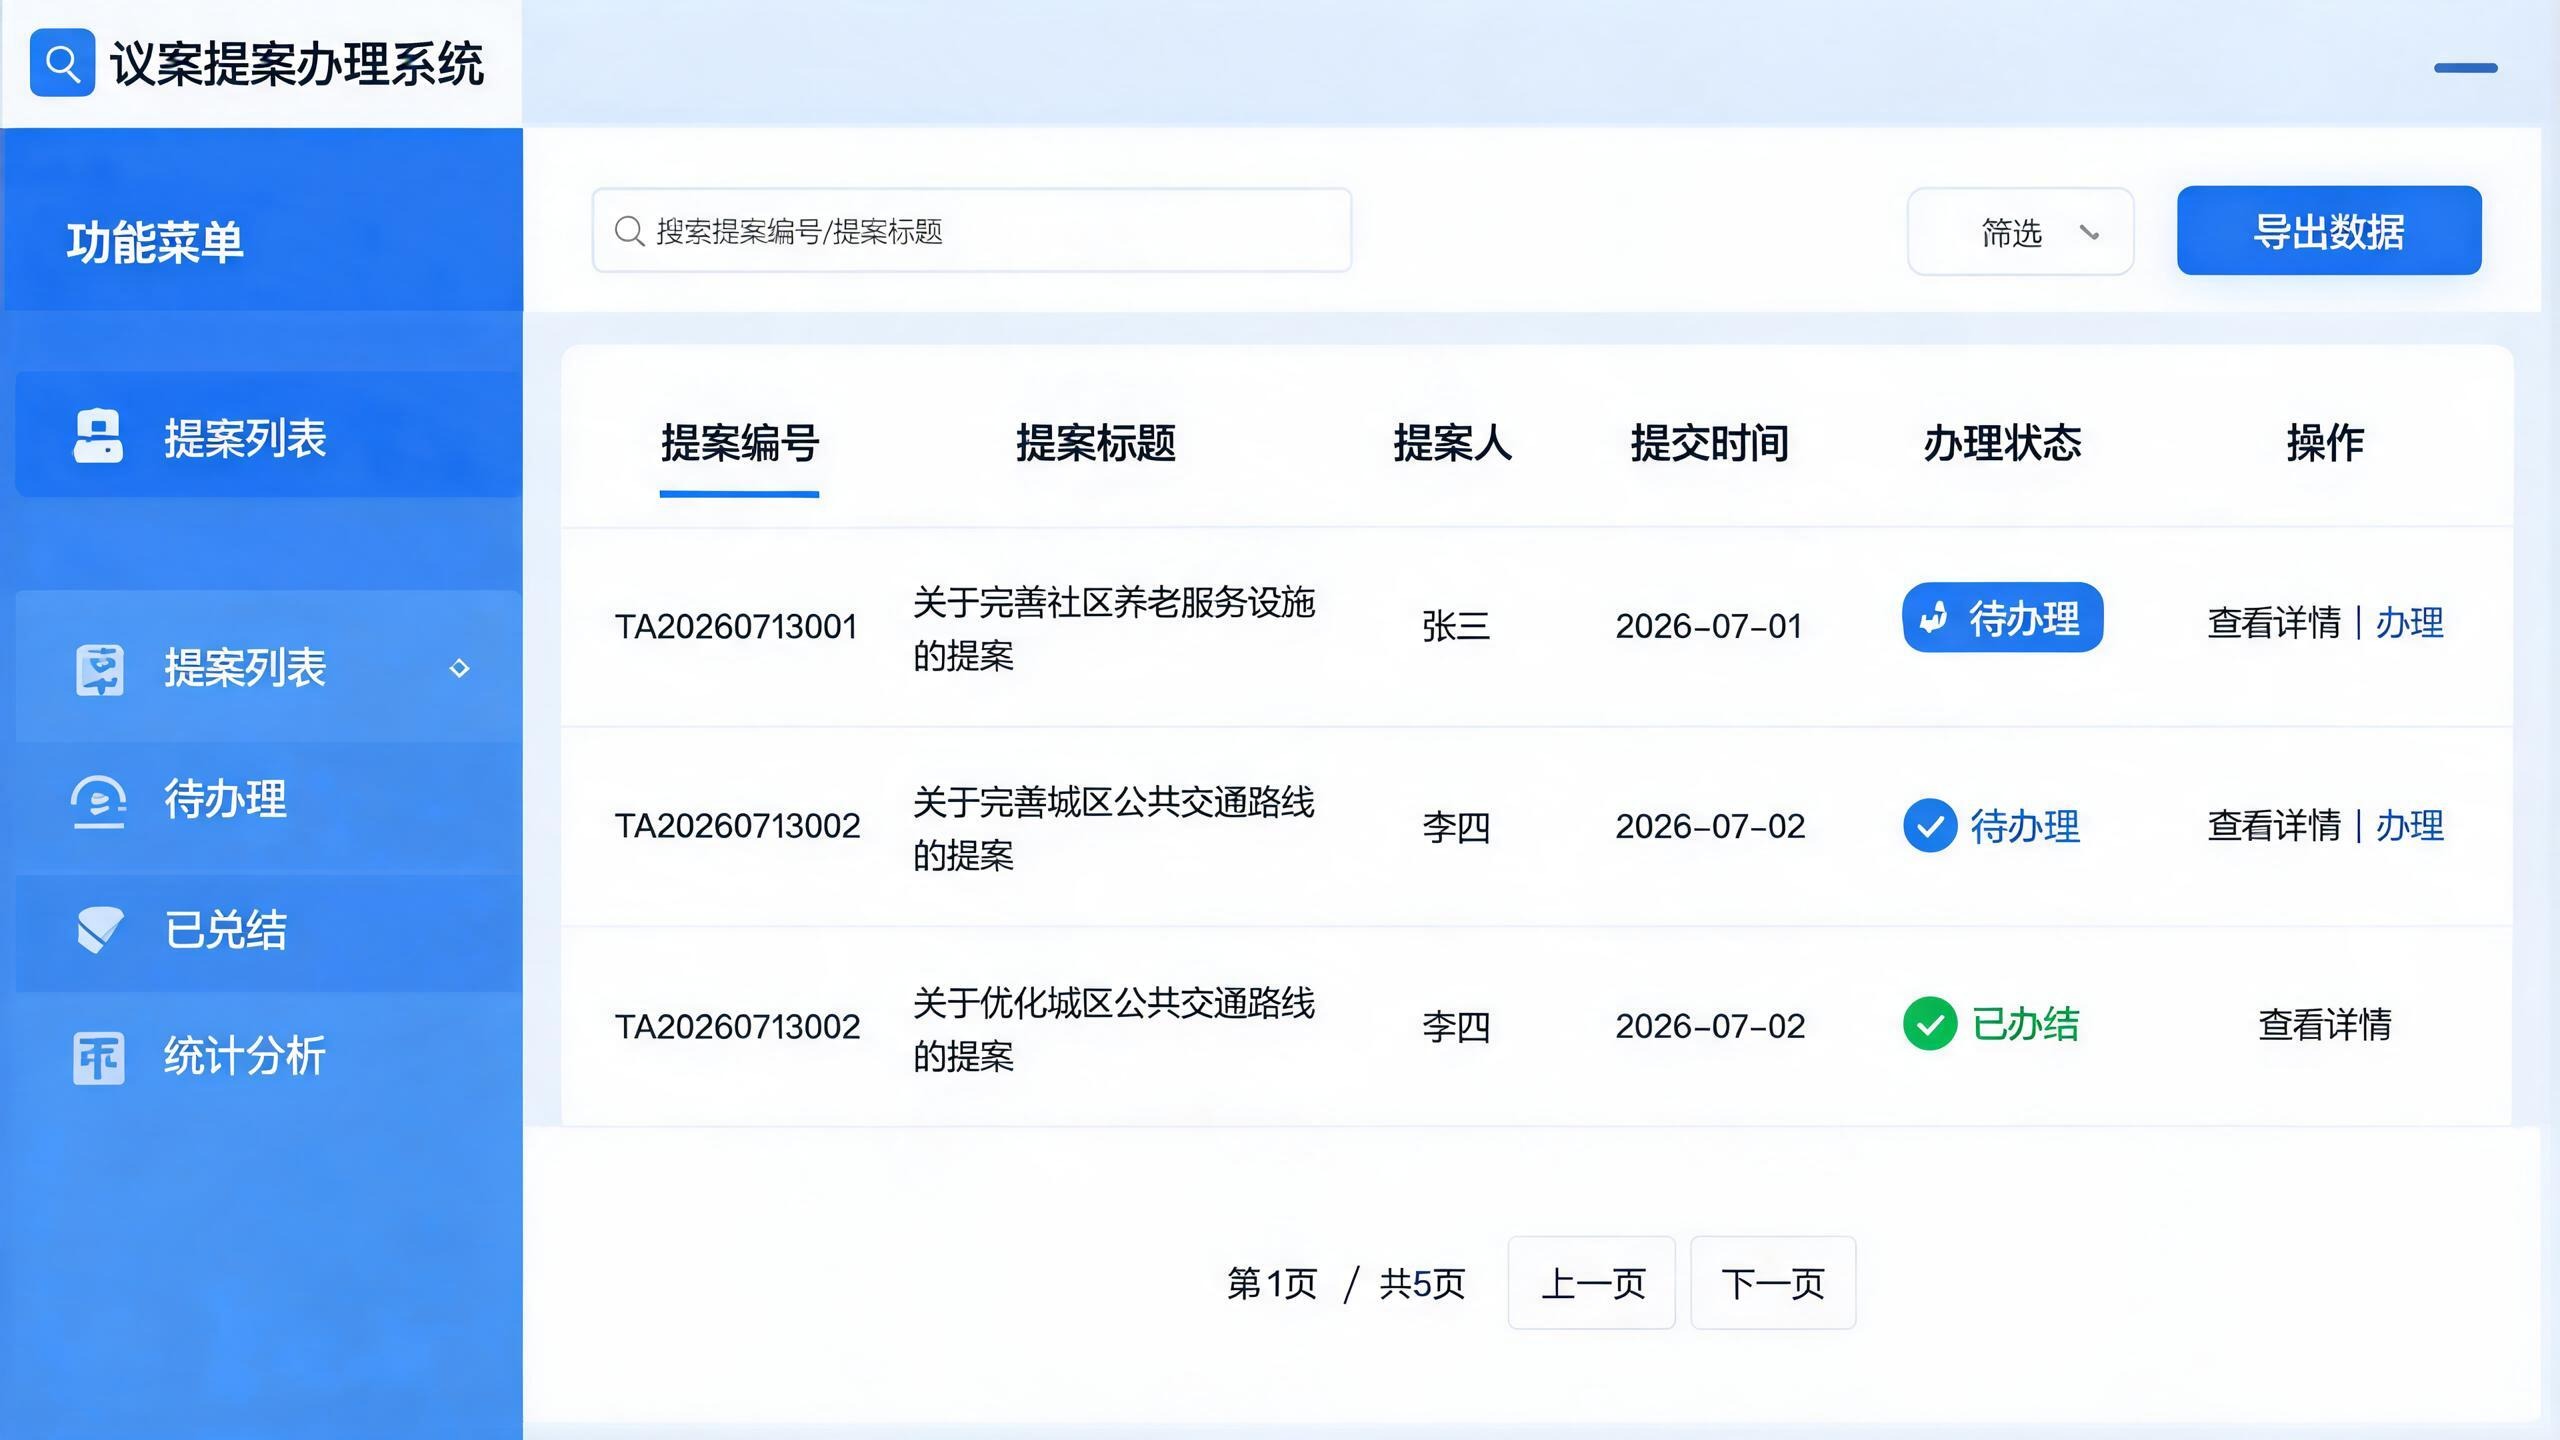Click the 功能菜单 sidebar heading

click(x=155, y=243)
